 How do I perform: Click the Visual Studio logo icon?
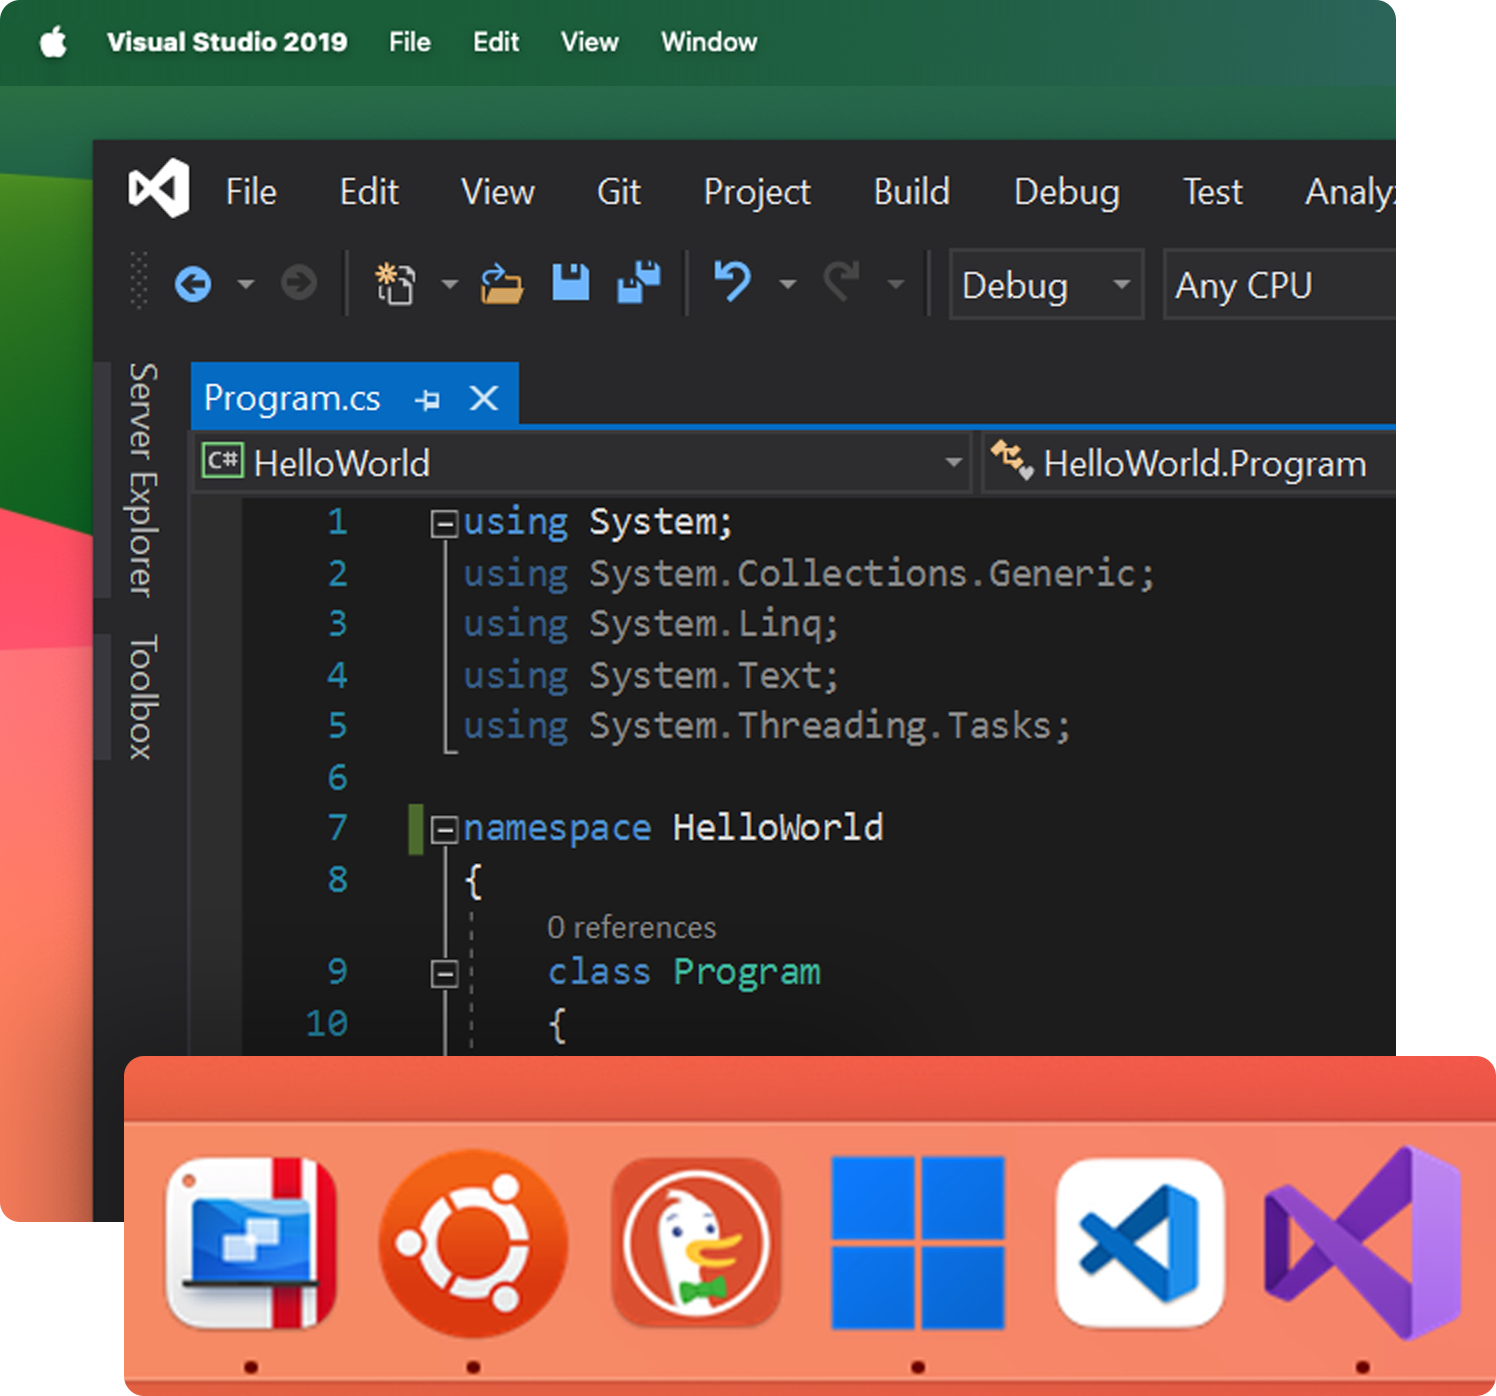coord(157,188)
